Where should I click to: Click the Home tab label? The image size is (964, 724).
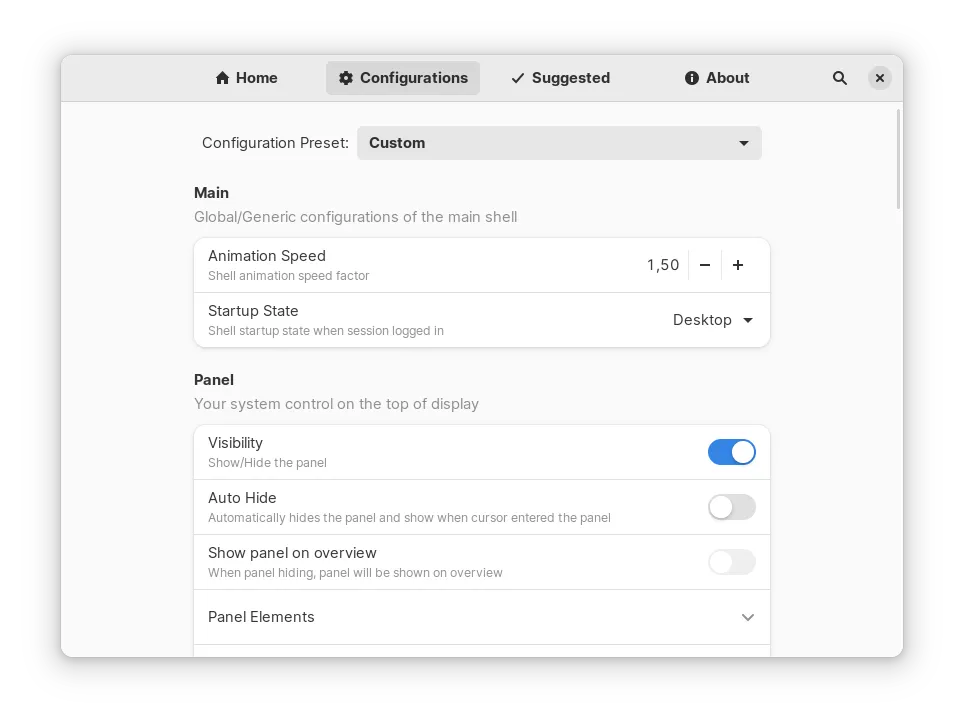coord(257,78)
